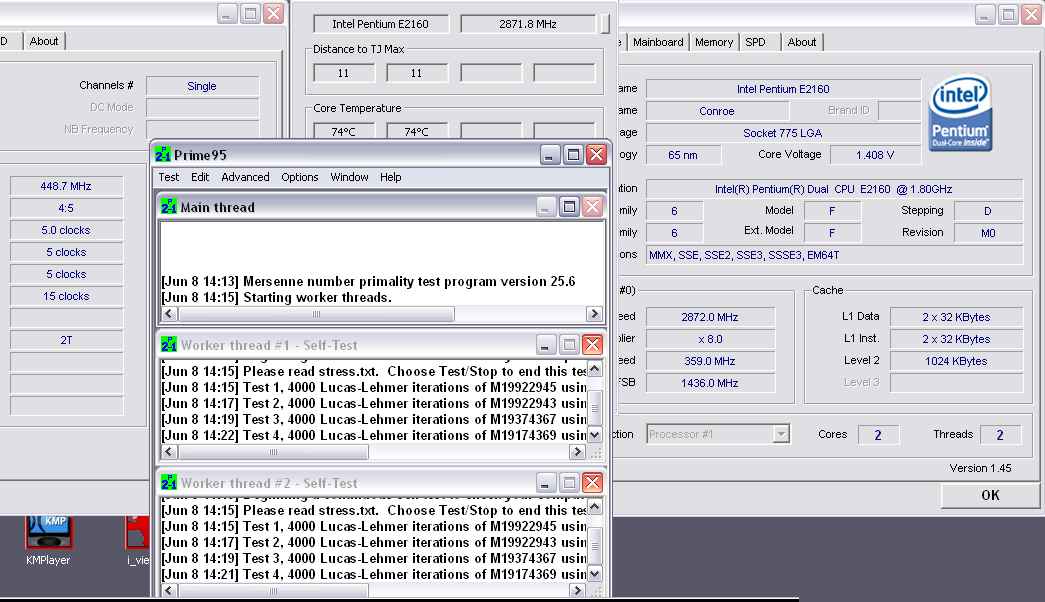The height and width of the screenshot is (602, 1045).
Task: Close the right CPU-Z window
Action: [1032, 15]
